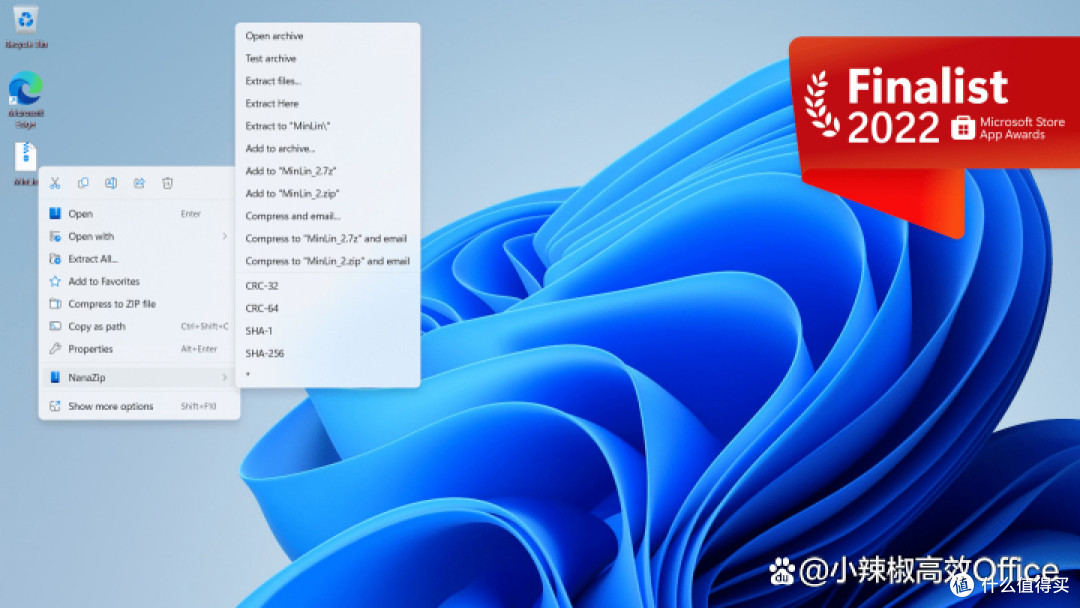The image size is (1080, 608).
Task: Select the zip file desktop icon
Action: pyautogui.click(x=25, y=163)
